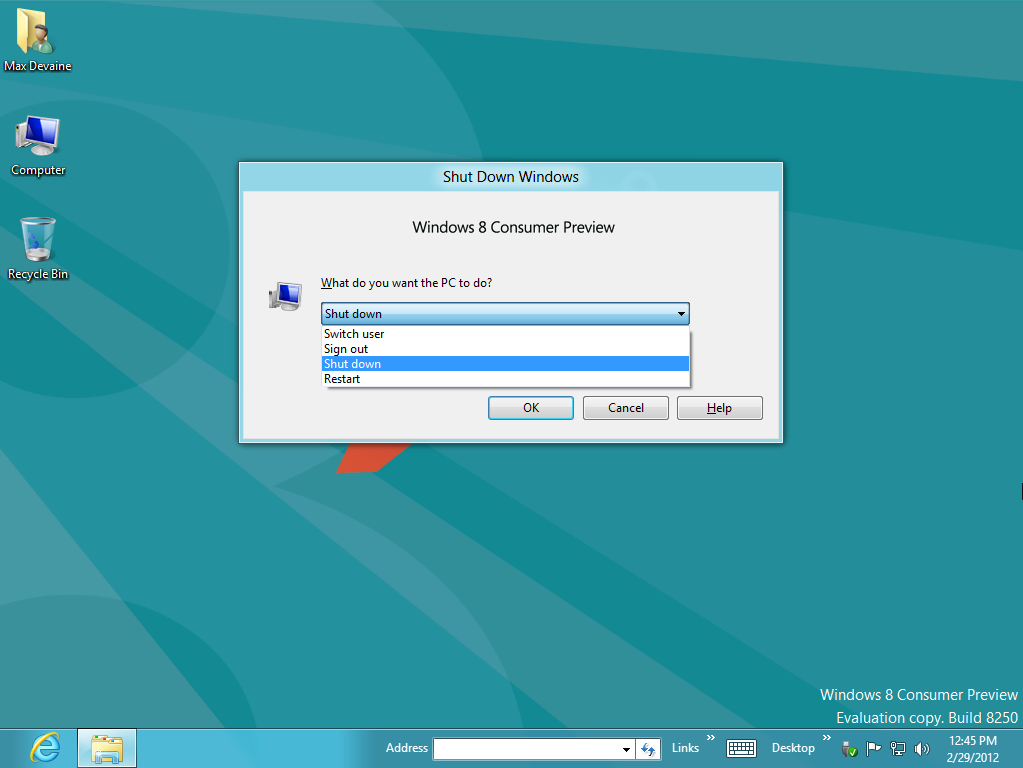Launch Internet Explorer from the taskbar

pyautogui.click(x=45, y=748)
